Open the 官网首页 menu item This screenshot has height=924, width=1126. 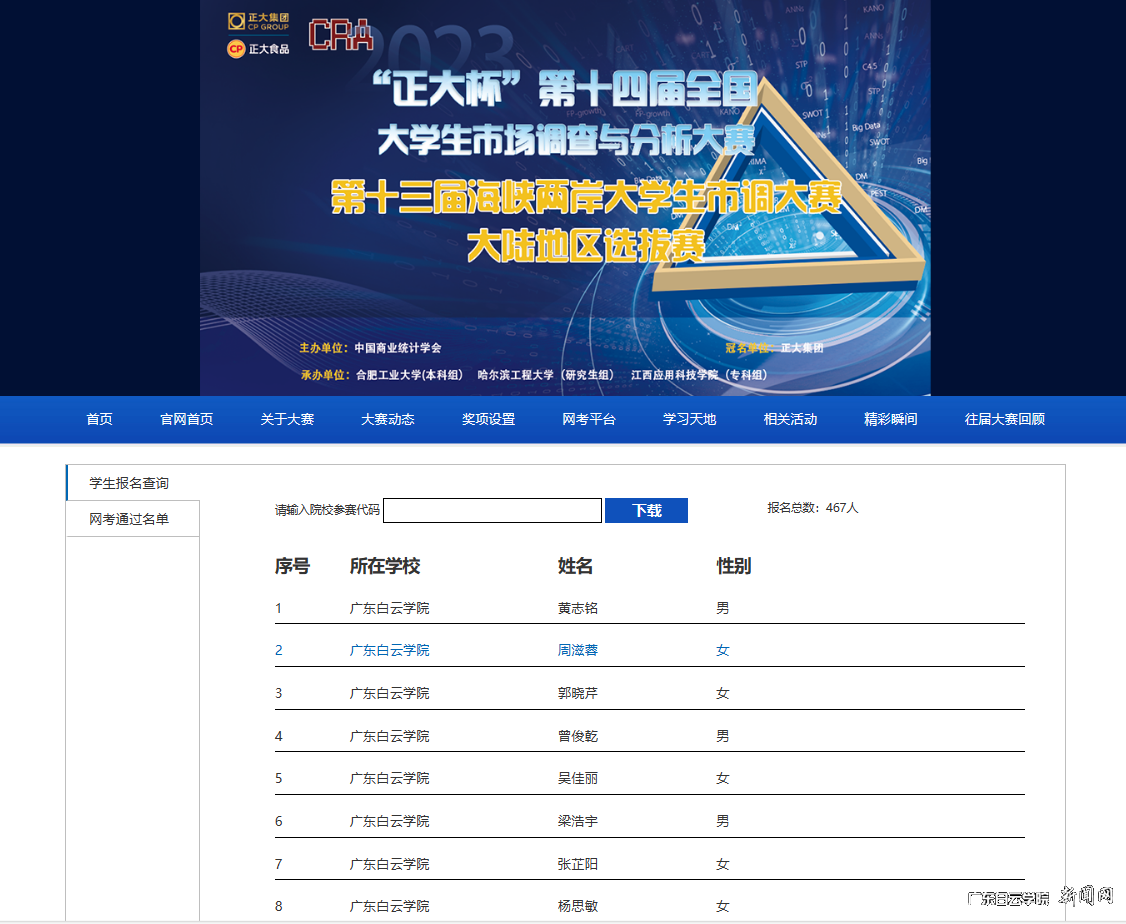[185, 419]
